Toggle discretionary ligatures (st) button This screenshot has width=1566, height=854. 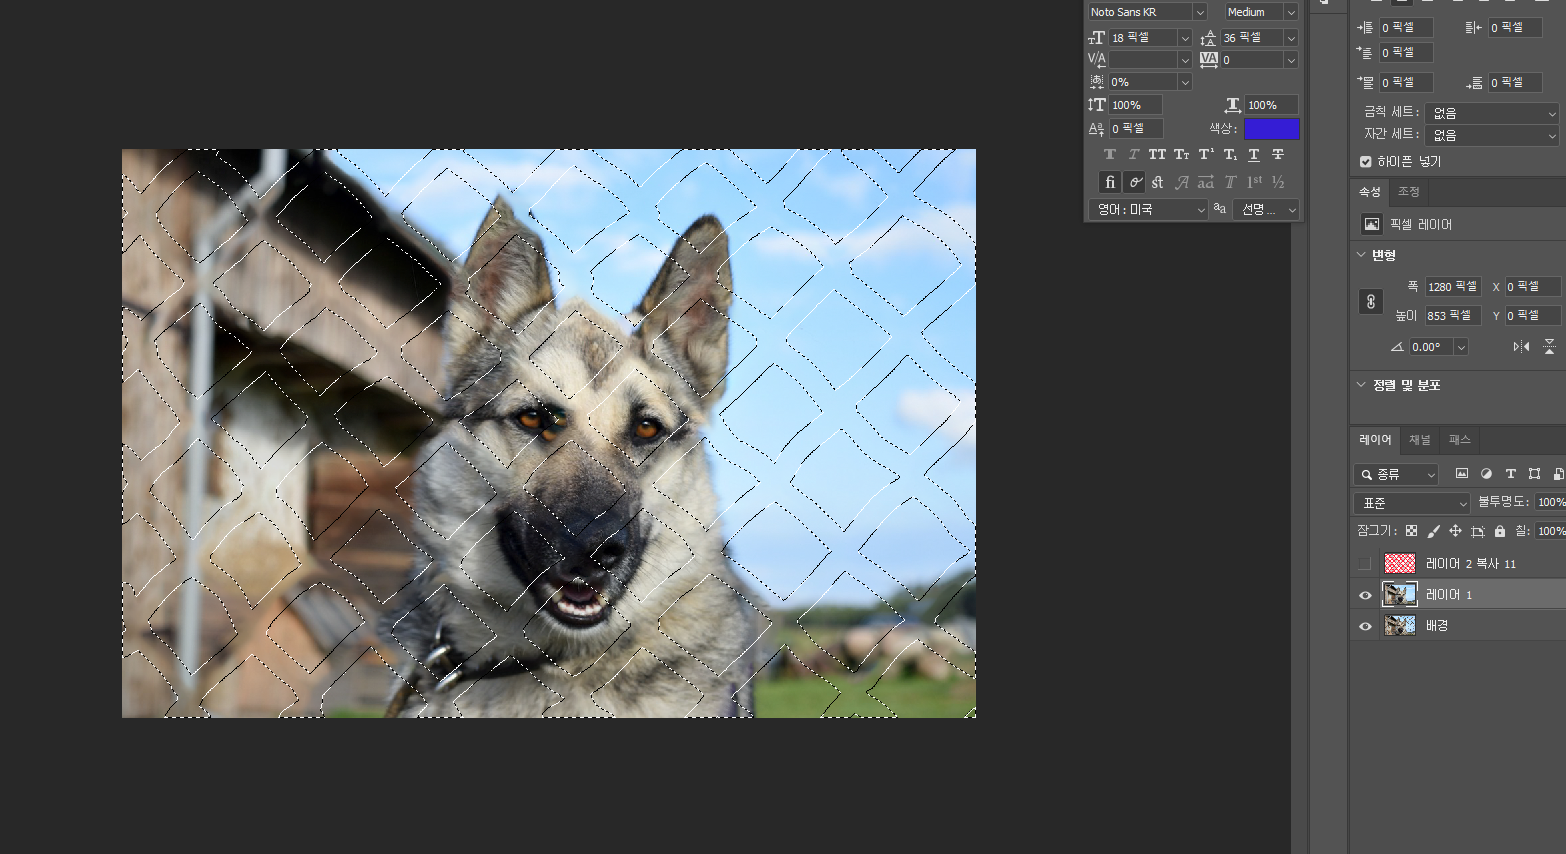point(1158,182)
